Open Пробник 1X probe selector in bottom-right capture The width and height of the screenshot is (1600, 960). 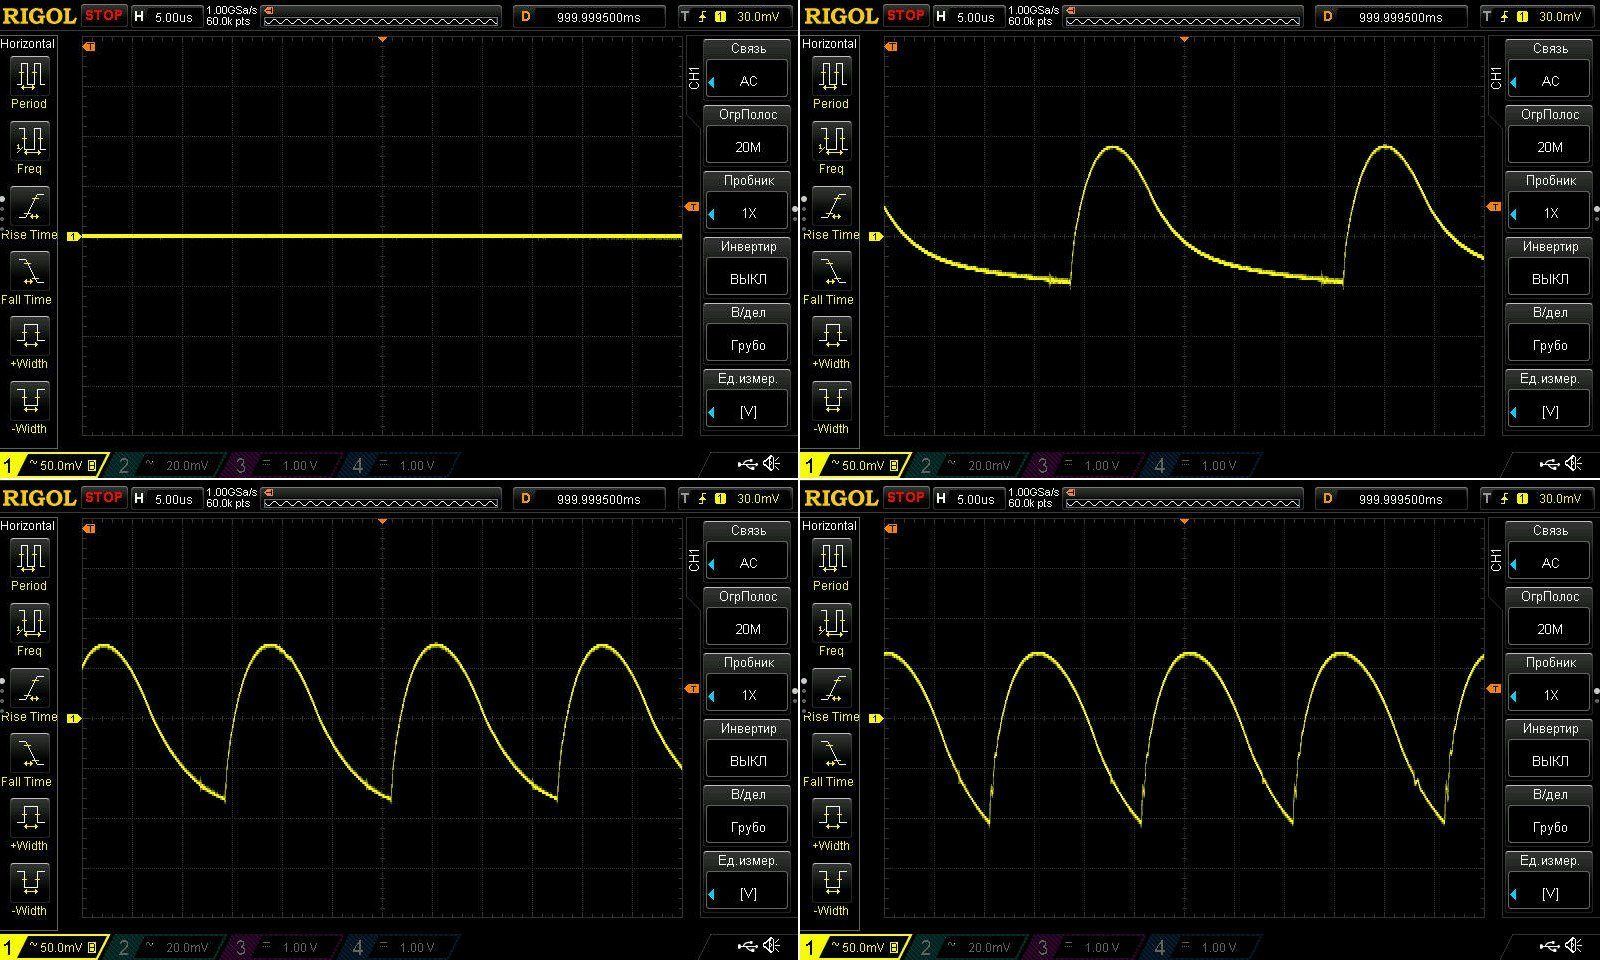click(x=1550, y=695)
